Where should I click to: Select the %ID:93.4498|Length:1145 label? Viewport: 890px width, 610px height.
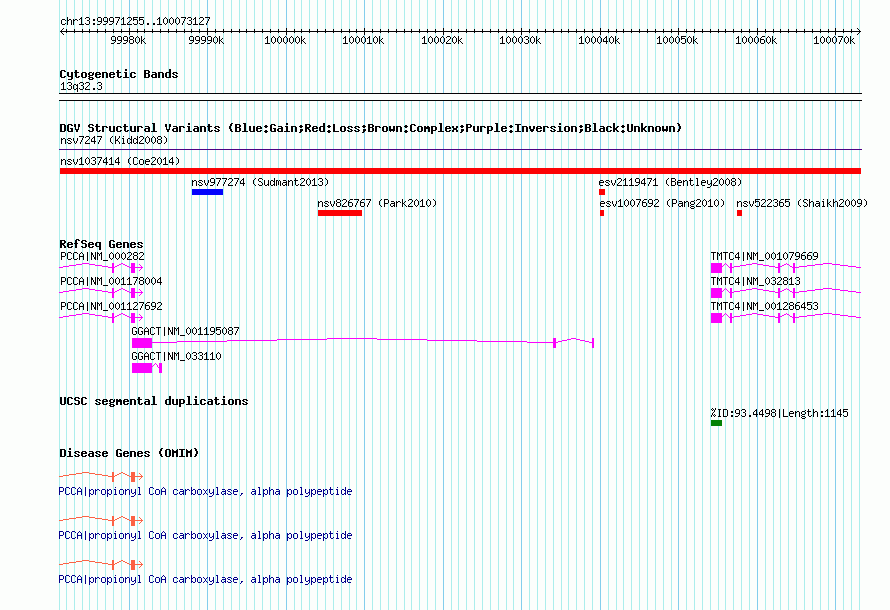coord(779,413)
